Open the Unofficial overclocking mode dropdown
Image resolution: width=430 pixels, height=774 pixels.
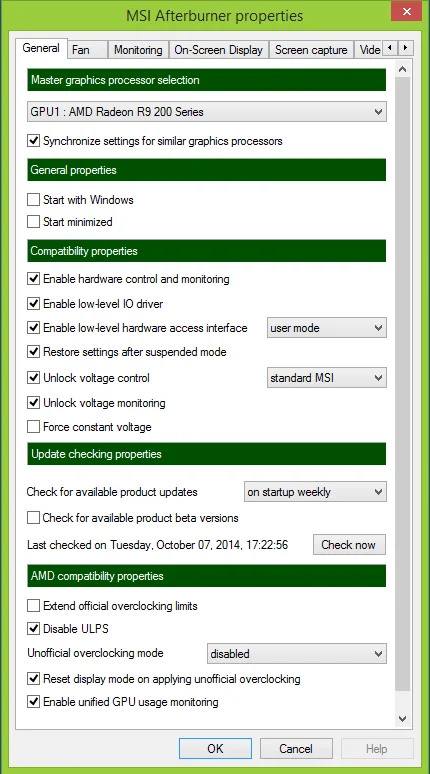[x=297, y=654]
